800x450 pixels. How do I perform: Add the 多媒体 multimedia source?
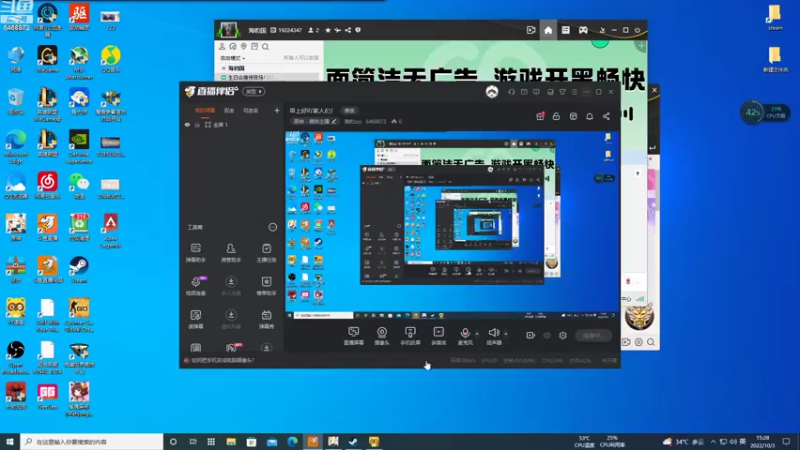coord(438,336)
